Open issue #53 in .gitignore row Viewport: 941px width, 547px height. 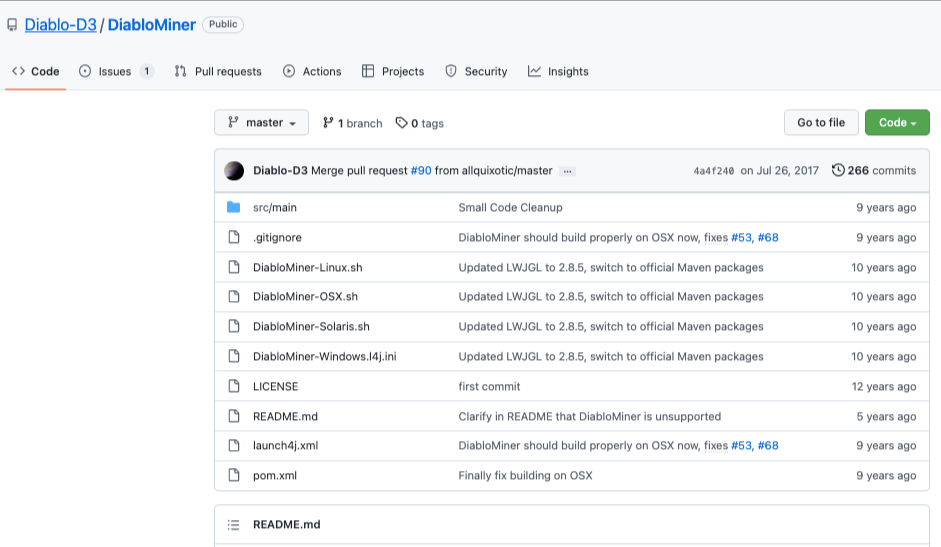[x=741, y=238]
